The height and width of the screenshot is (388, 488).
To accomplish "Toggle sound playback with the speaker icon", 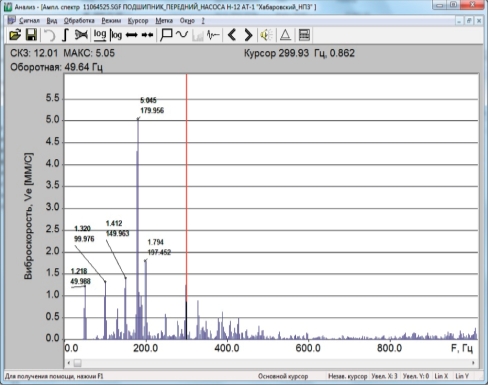I will [266, 35].
